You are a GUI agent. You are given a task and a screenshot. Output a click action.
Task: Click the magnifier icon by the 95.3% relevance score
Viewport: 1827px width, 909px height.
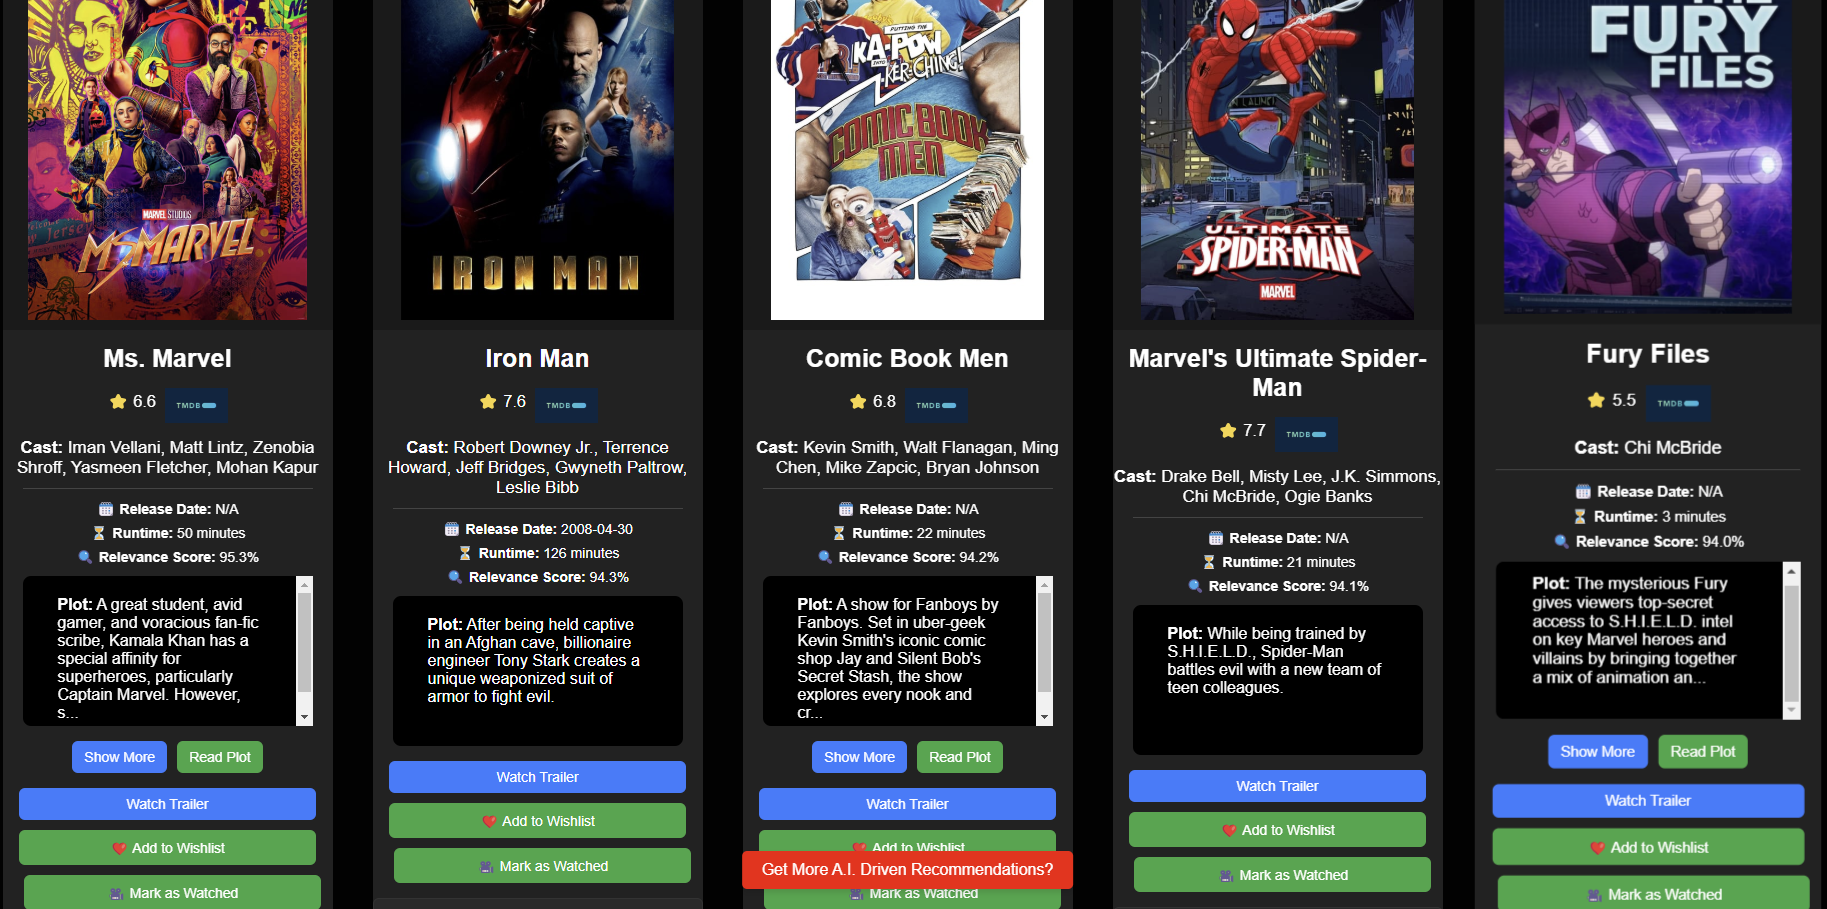(x=85, y=557)
